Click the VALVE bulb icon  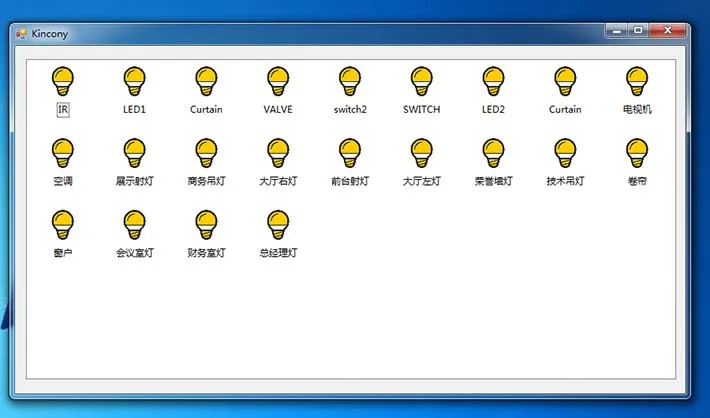coord(278,81)
